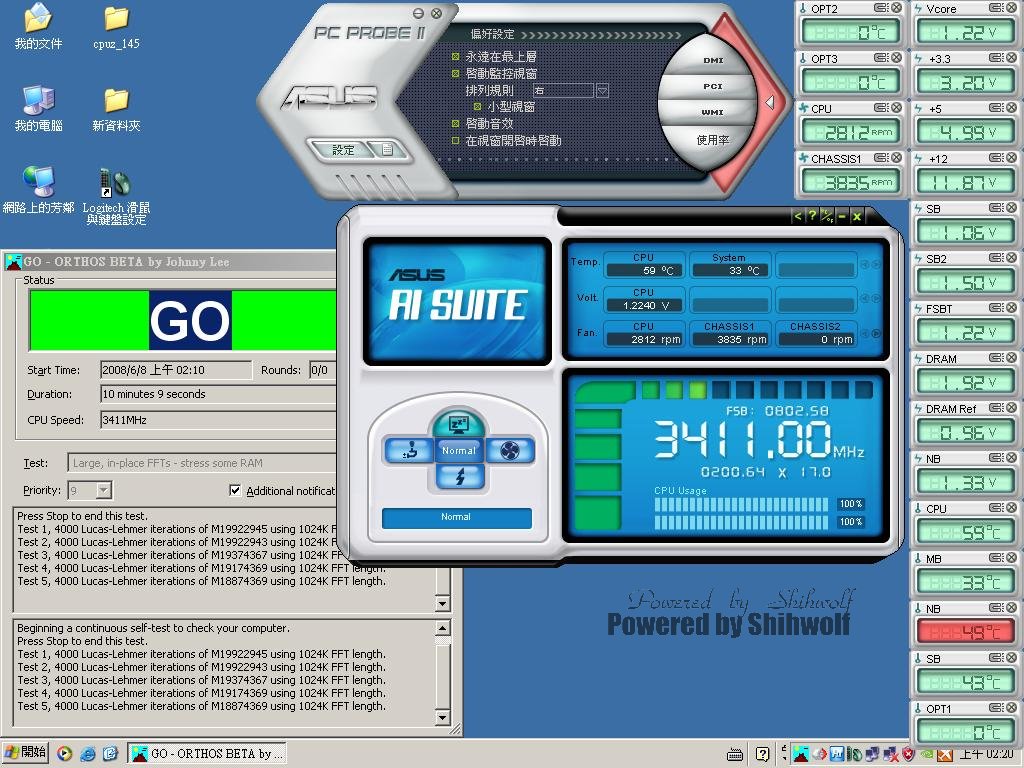The width and height of the screenshot is (1024, 768).
Task: Click the taskbar clock showing 上午 02:20
Action: tap(986, 754)
